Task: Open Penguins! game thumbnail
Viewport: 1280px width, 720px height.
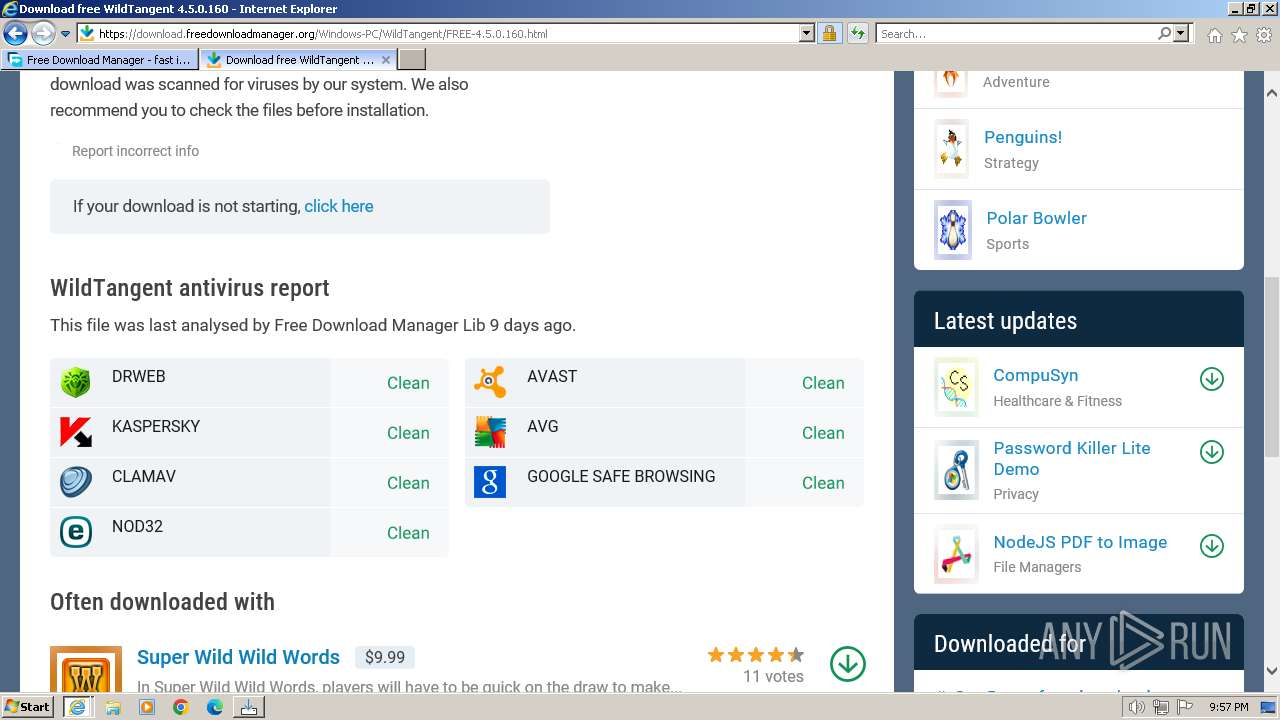Action: click(x=952, y=149)
